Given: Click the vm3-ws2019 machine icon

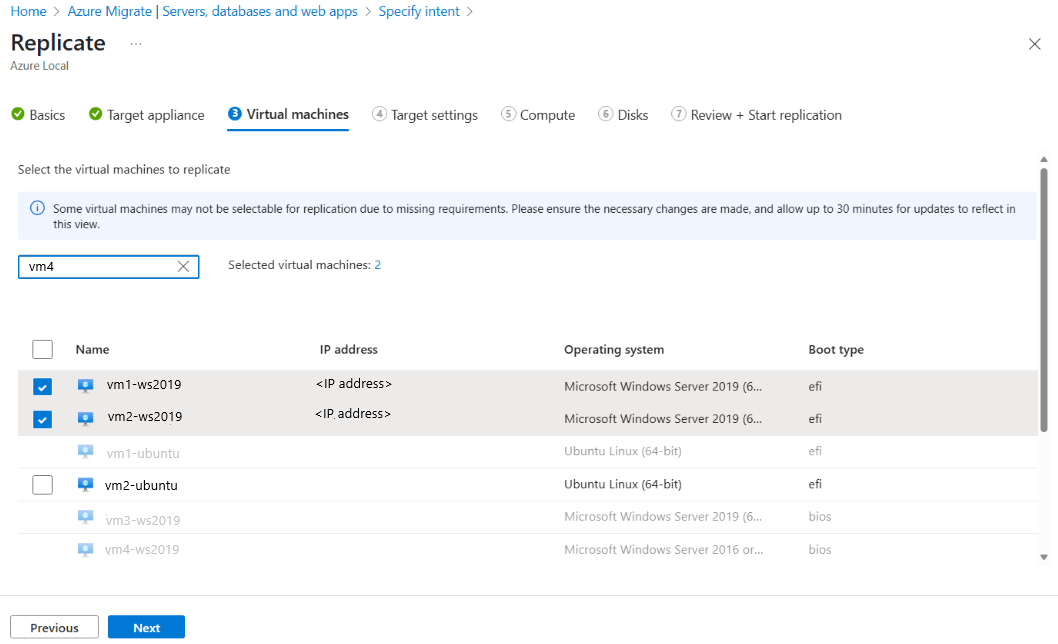Looking at the screenshot, I should (x=85, y=516).
